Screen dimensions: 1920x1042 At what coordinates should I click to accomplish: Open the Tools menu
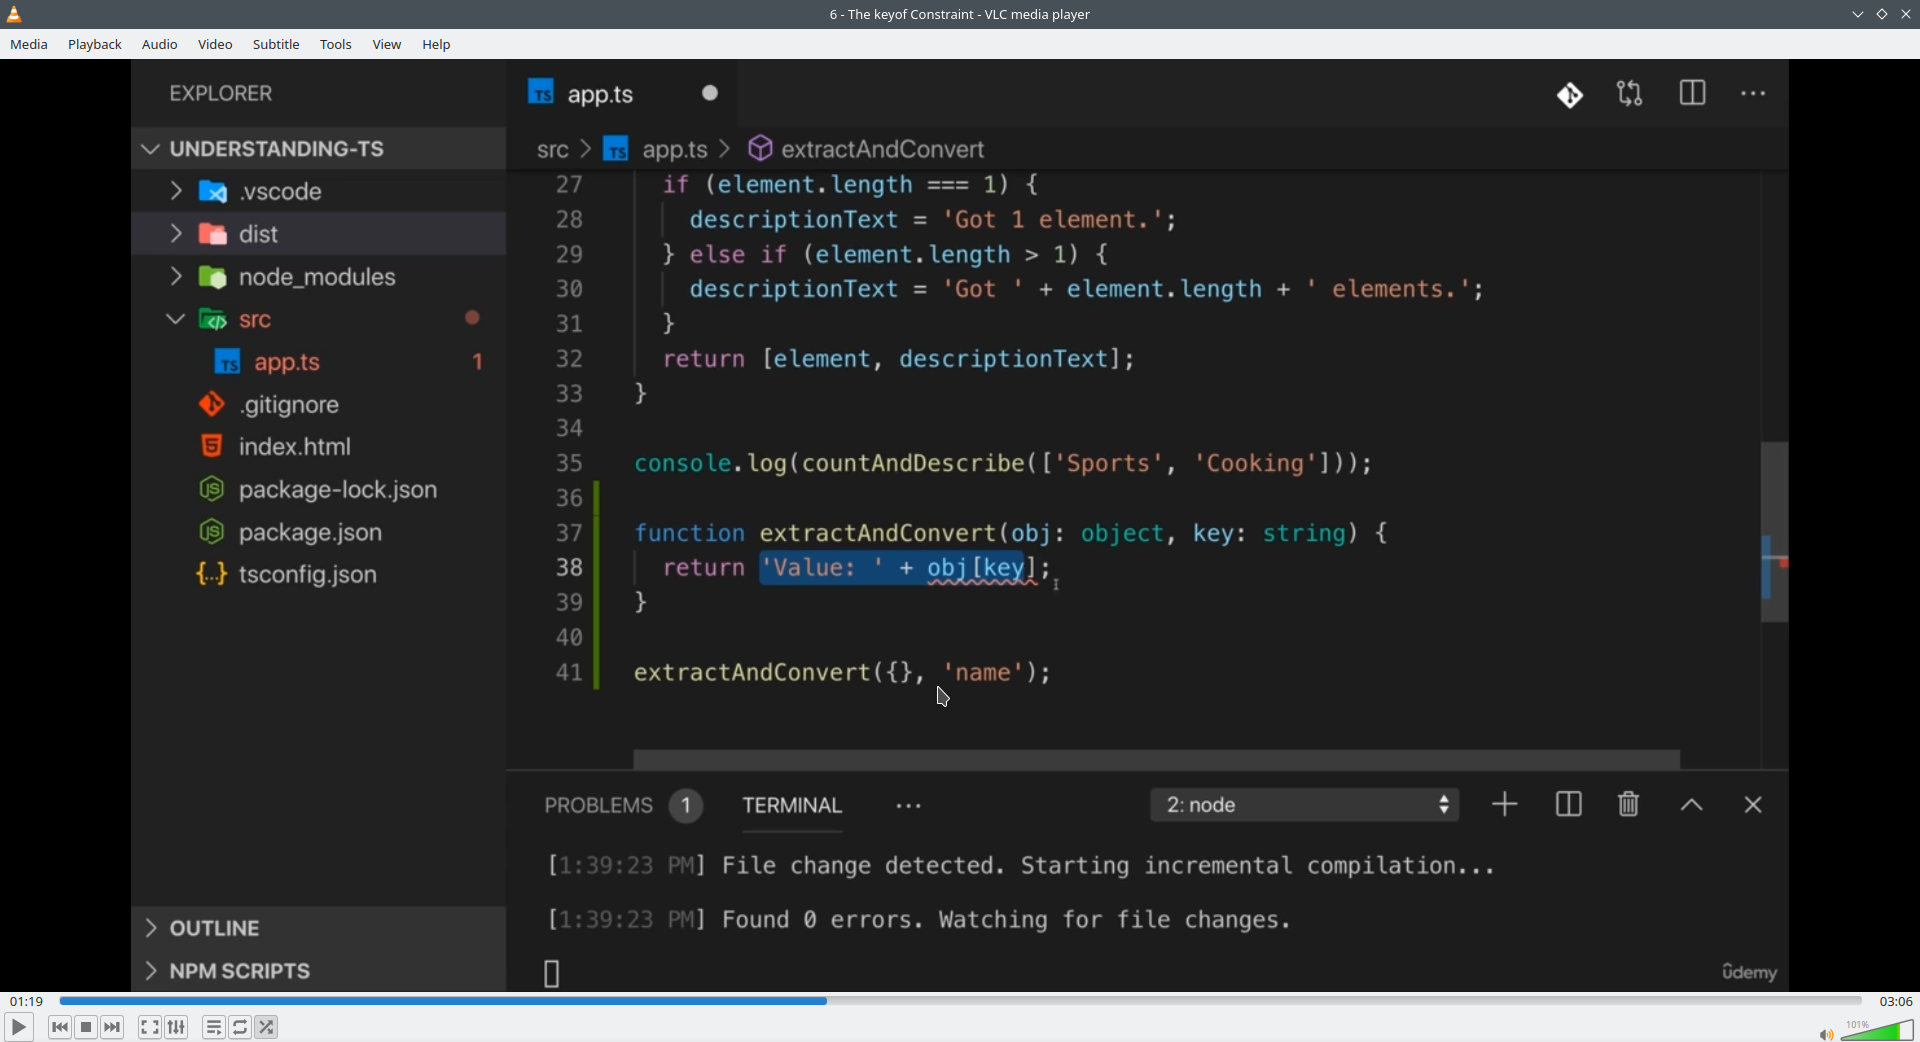tap(336, 44)
